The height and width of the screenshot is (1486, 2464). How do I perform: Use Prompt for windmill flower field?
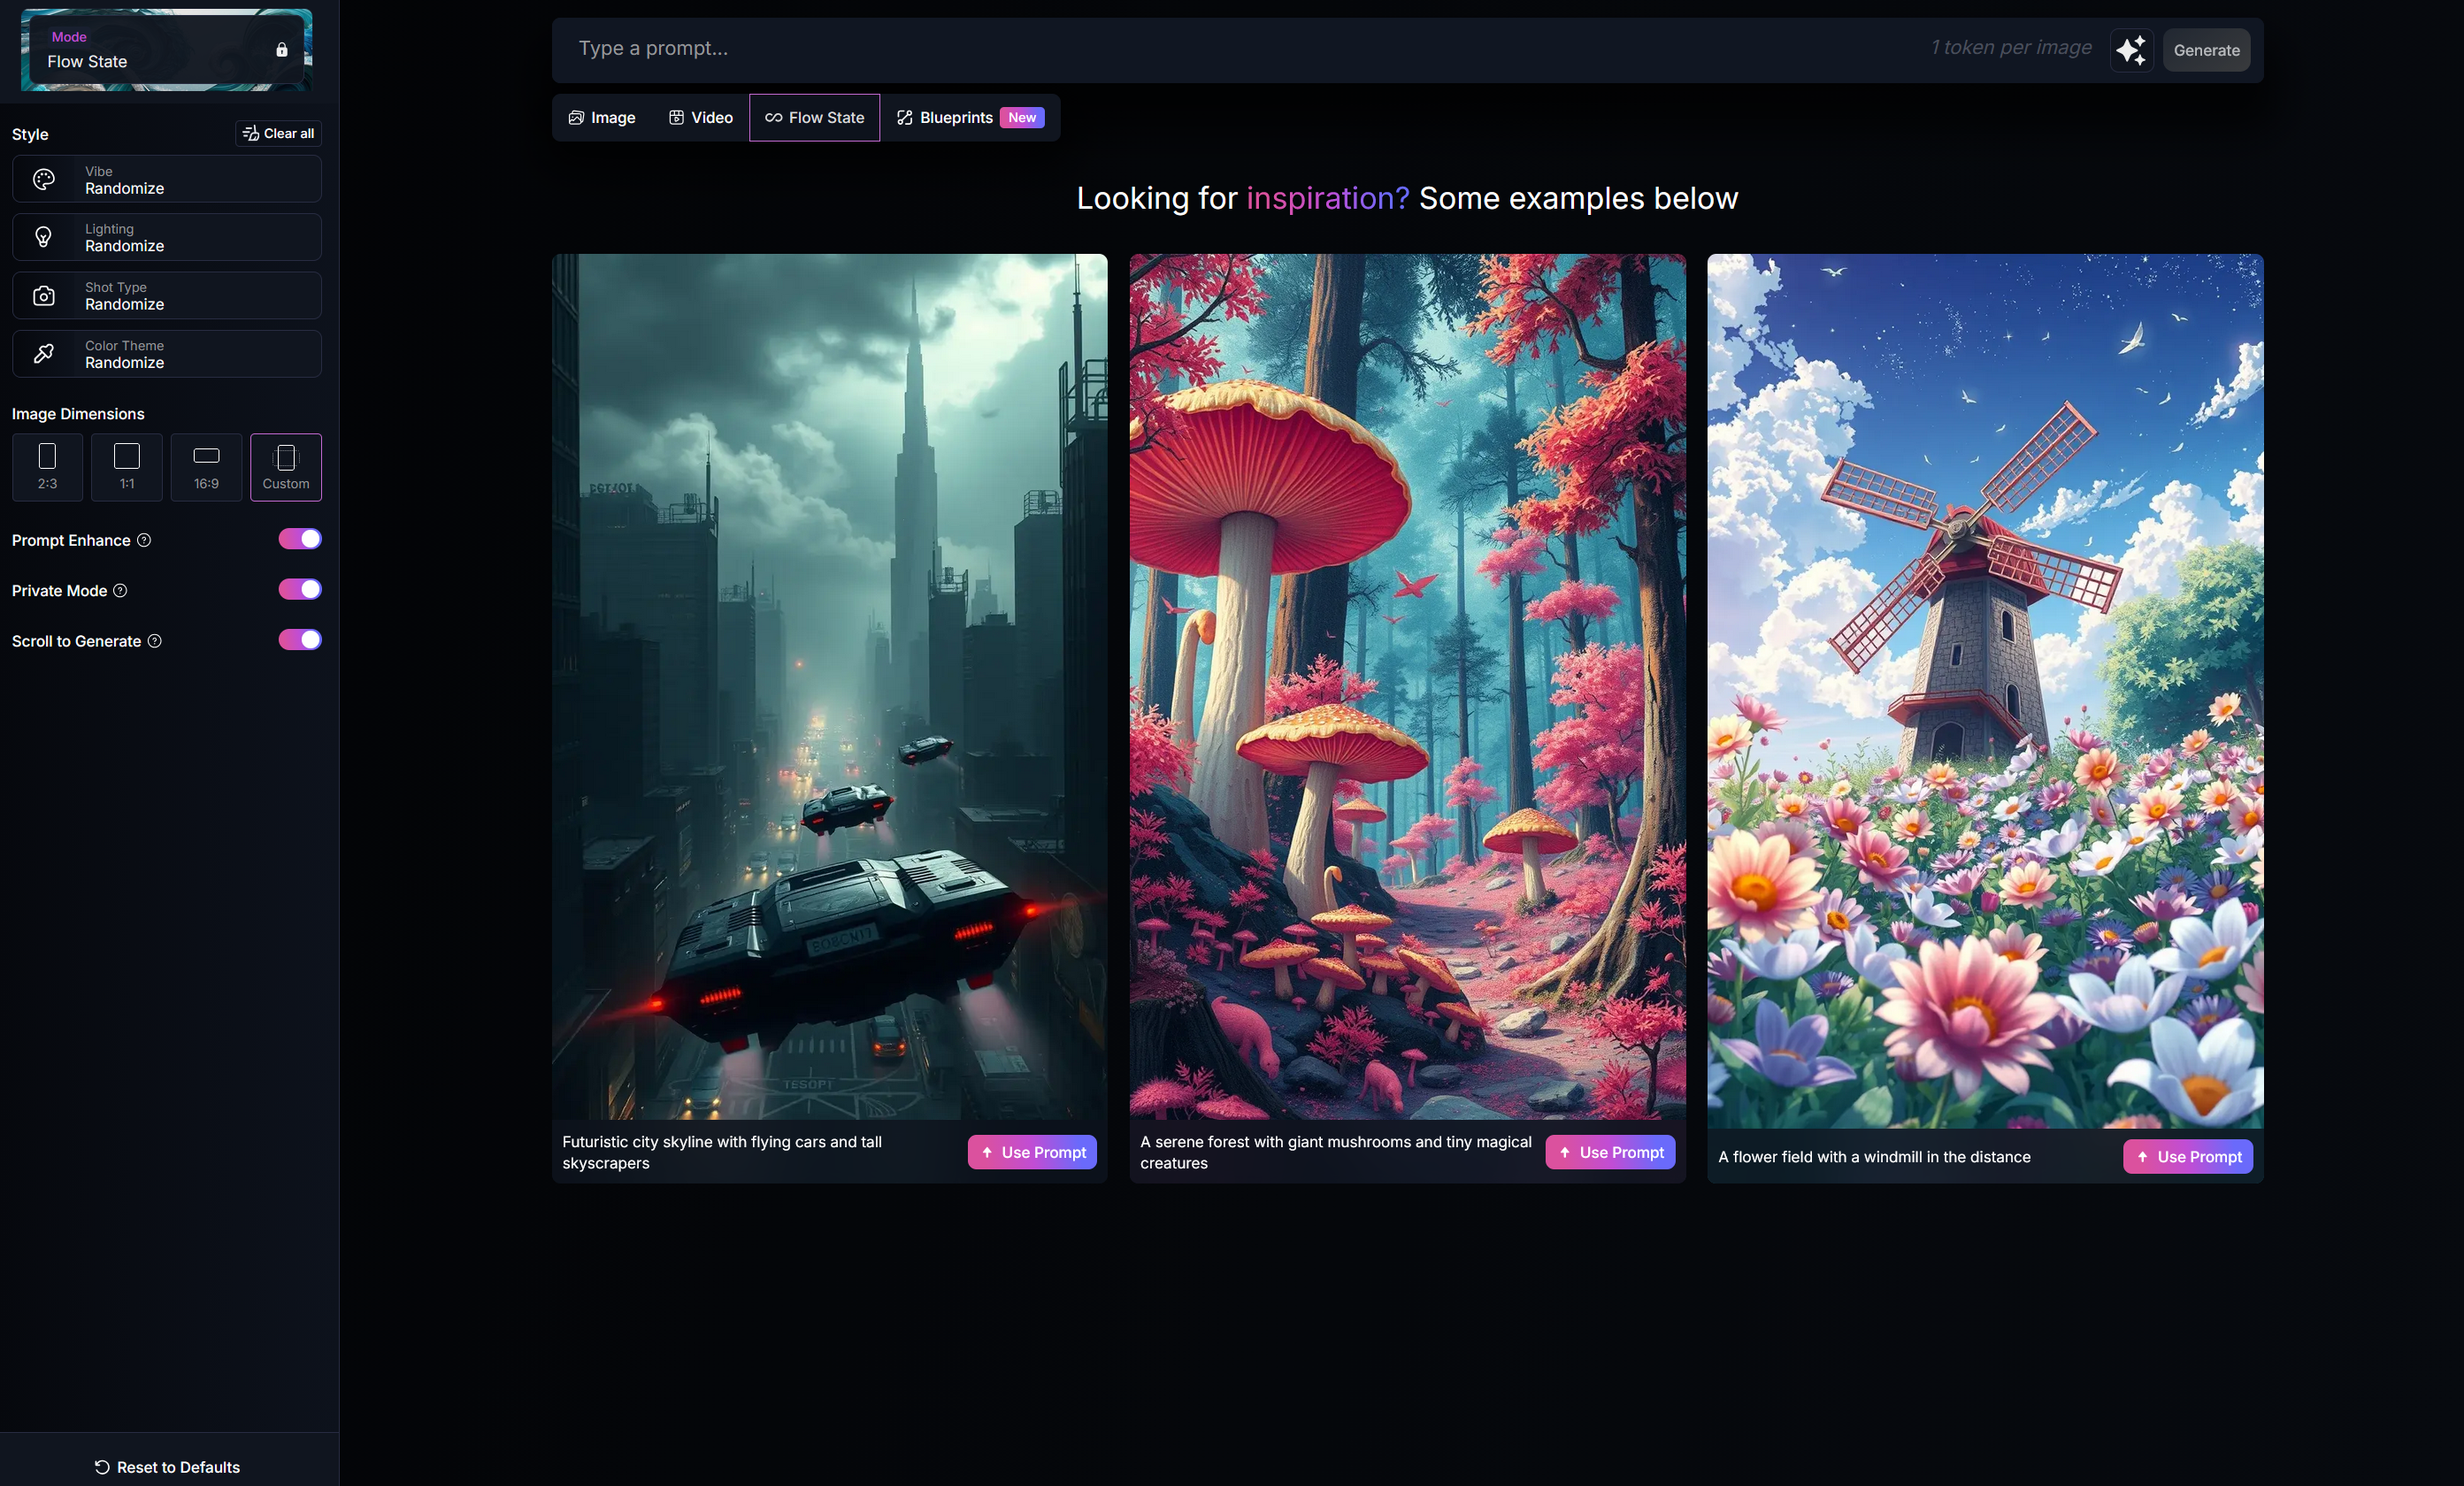point(2188,1156)
